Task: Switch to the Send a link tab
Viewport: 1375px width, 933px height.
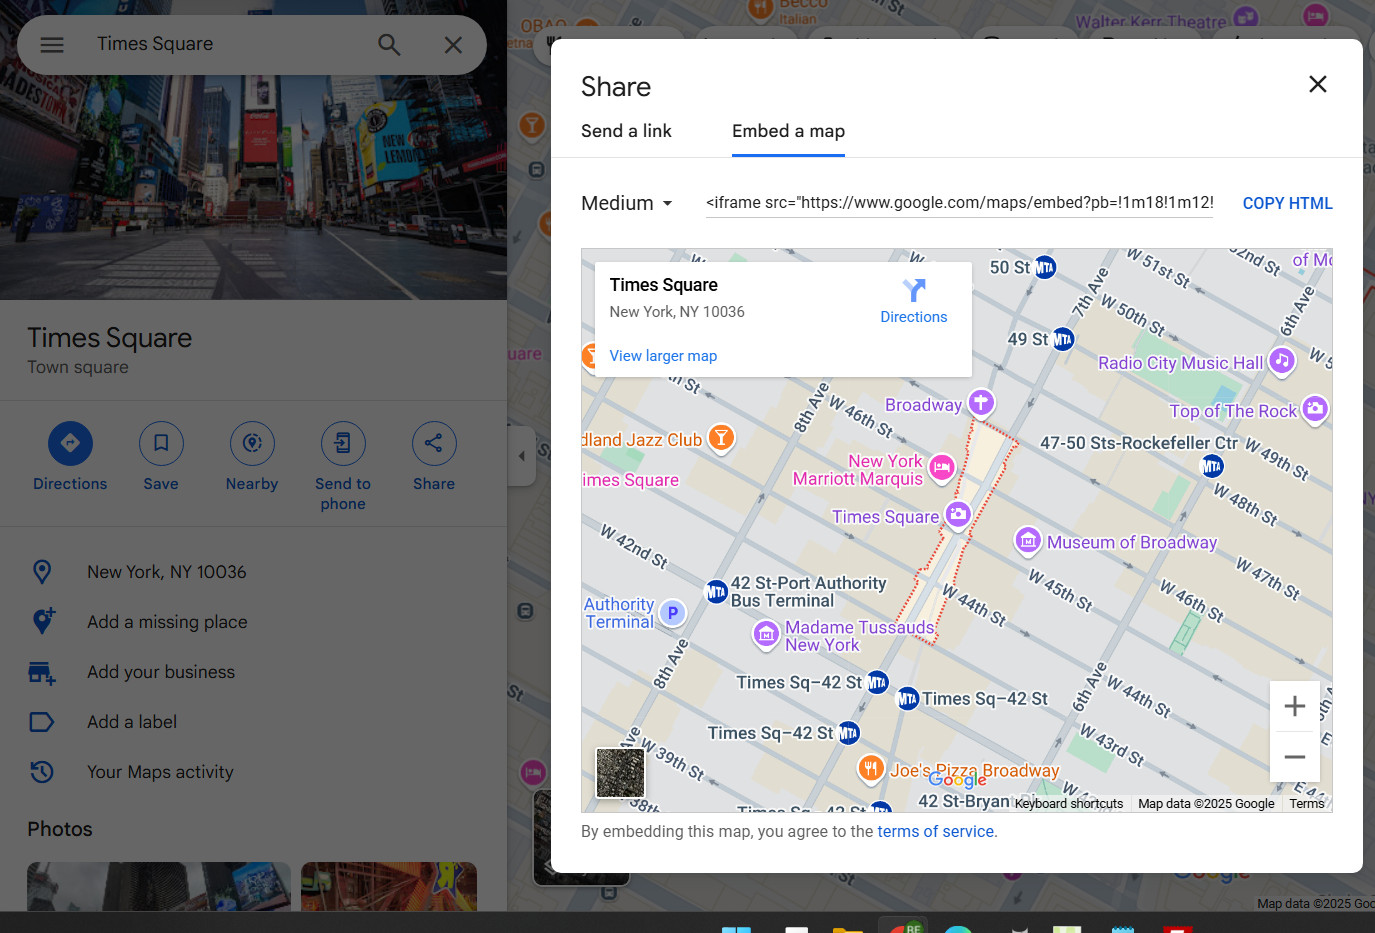Action: click(x=626, y=131)
